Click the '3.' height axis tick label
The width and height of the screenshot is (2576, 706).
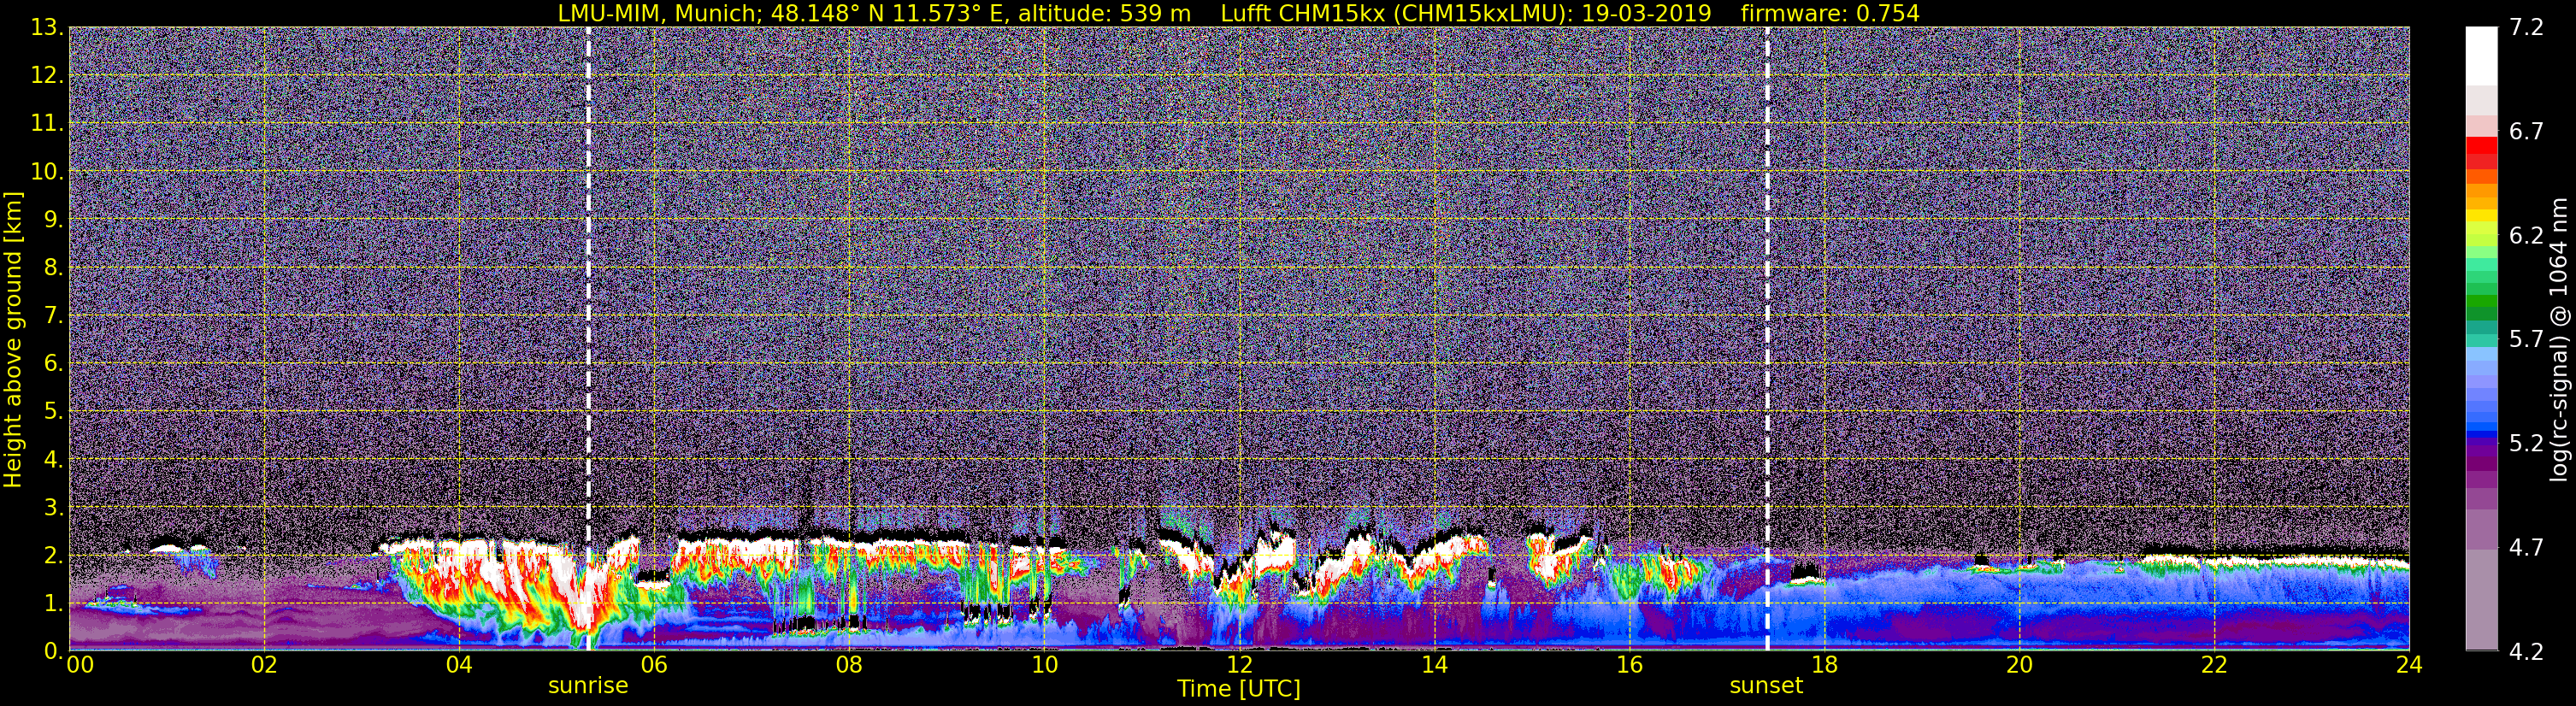53,507
